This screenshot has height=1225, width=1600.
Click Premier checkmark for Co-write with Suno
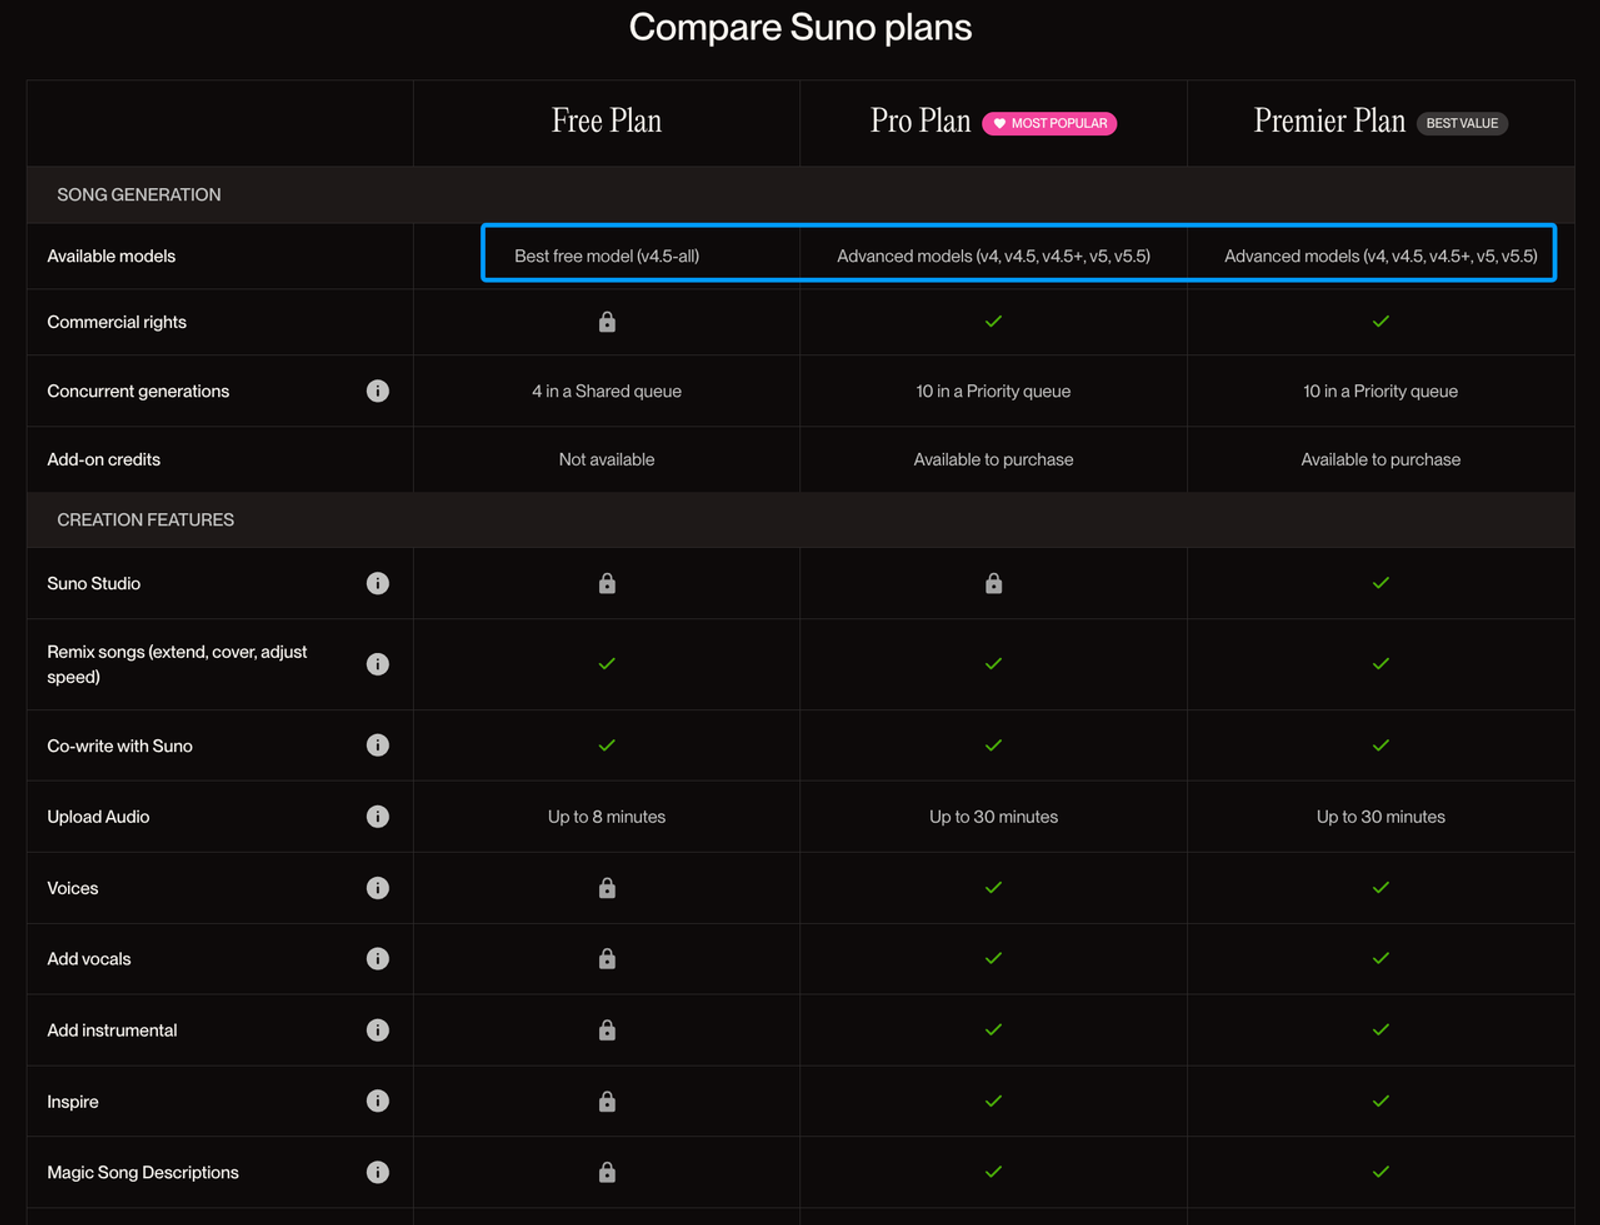pyautogui.click(x=1381, y=745)
